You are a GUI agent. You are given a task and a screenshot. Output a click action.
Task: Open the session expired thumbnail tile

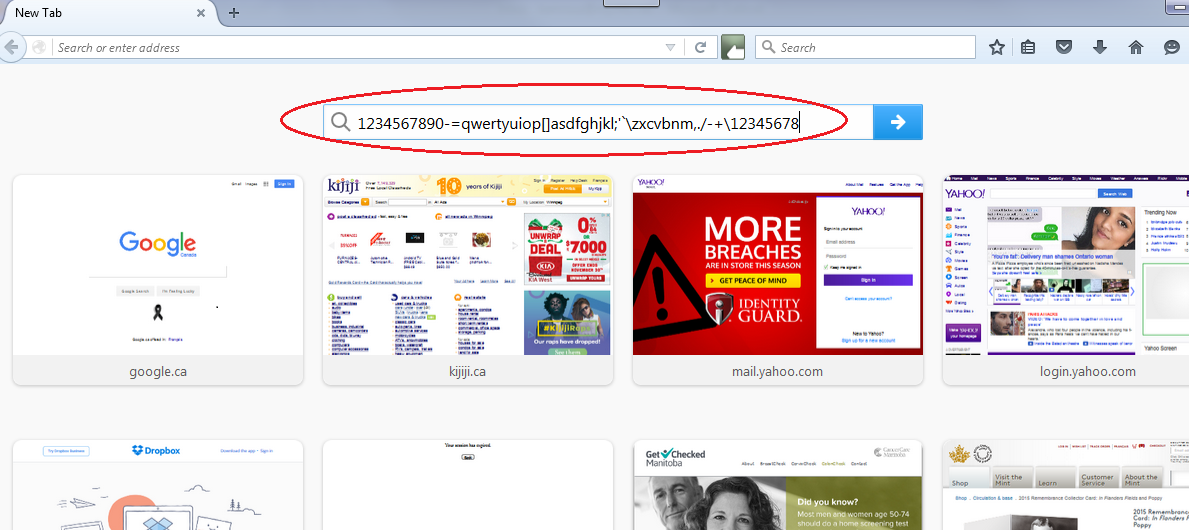point(468,485)
